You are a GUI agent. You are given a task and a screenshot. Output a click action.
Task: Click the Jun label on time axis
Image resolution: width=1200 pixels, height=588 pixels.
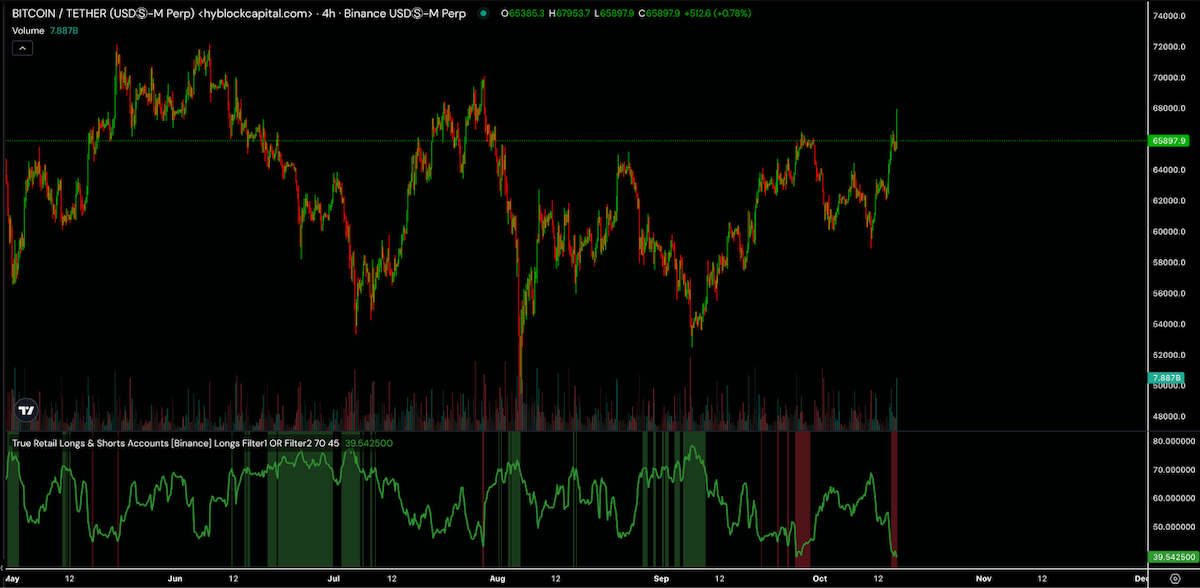[x=175, y=578]
